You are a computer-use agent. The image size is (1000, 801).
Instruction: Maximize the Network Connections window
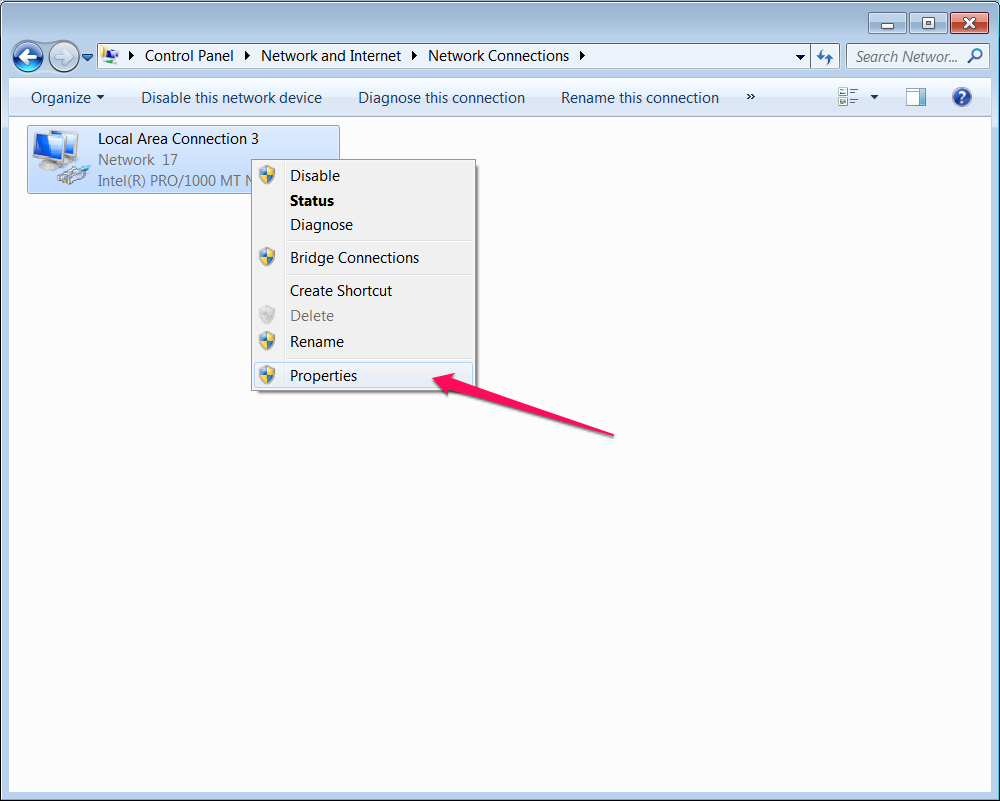pos(928,24)
